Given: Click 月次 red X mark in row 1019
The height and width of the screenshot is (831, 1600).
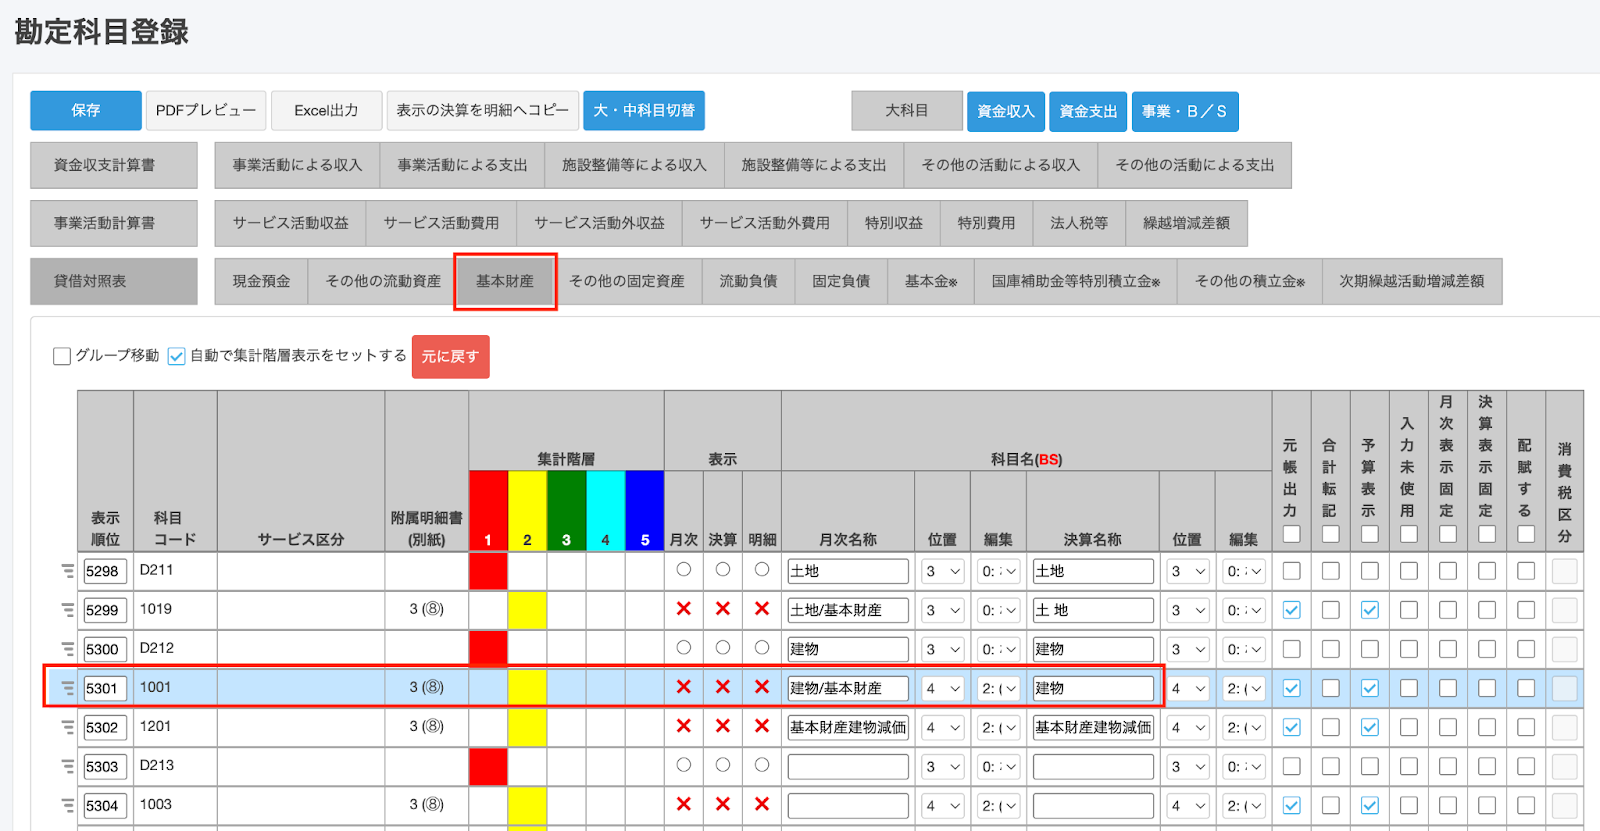Looking at the screenshot, I should (x=684, y=609).
